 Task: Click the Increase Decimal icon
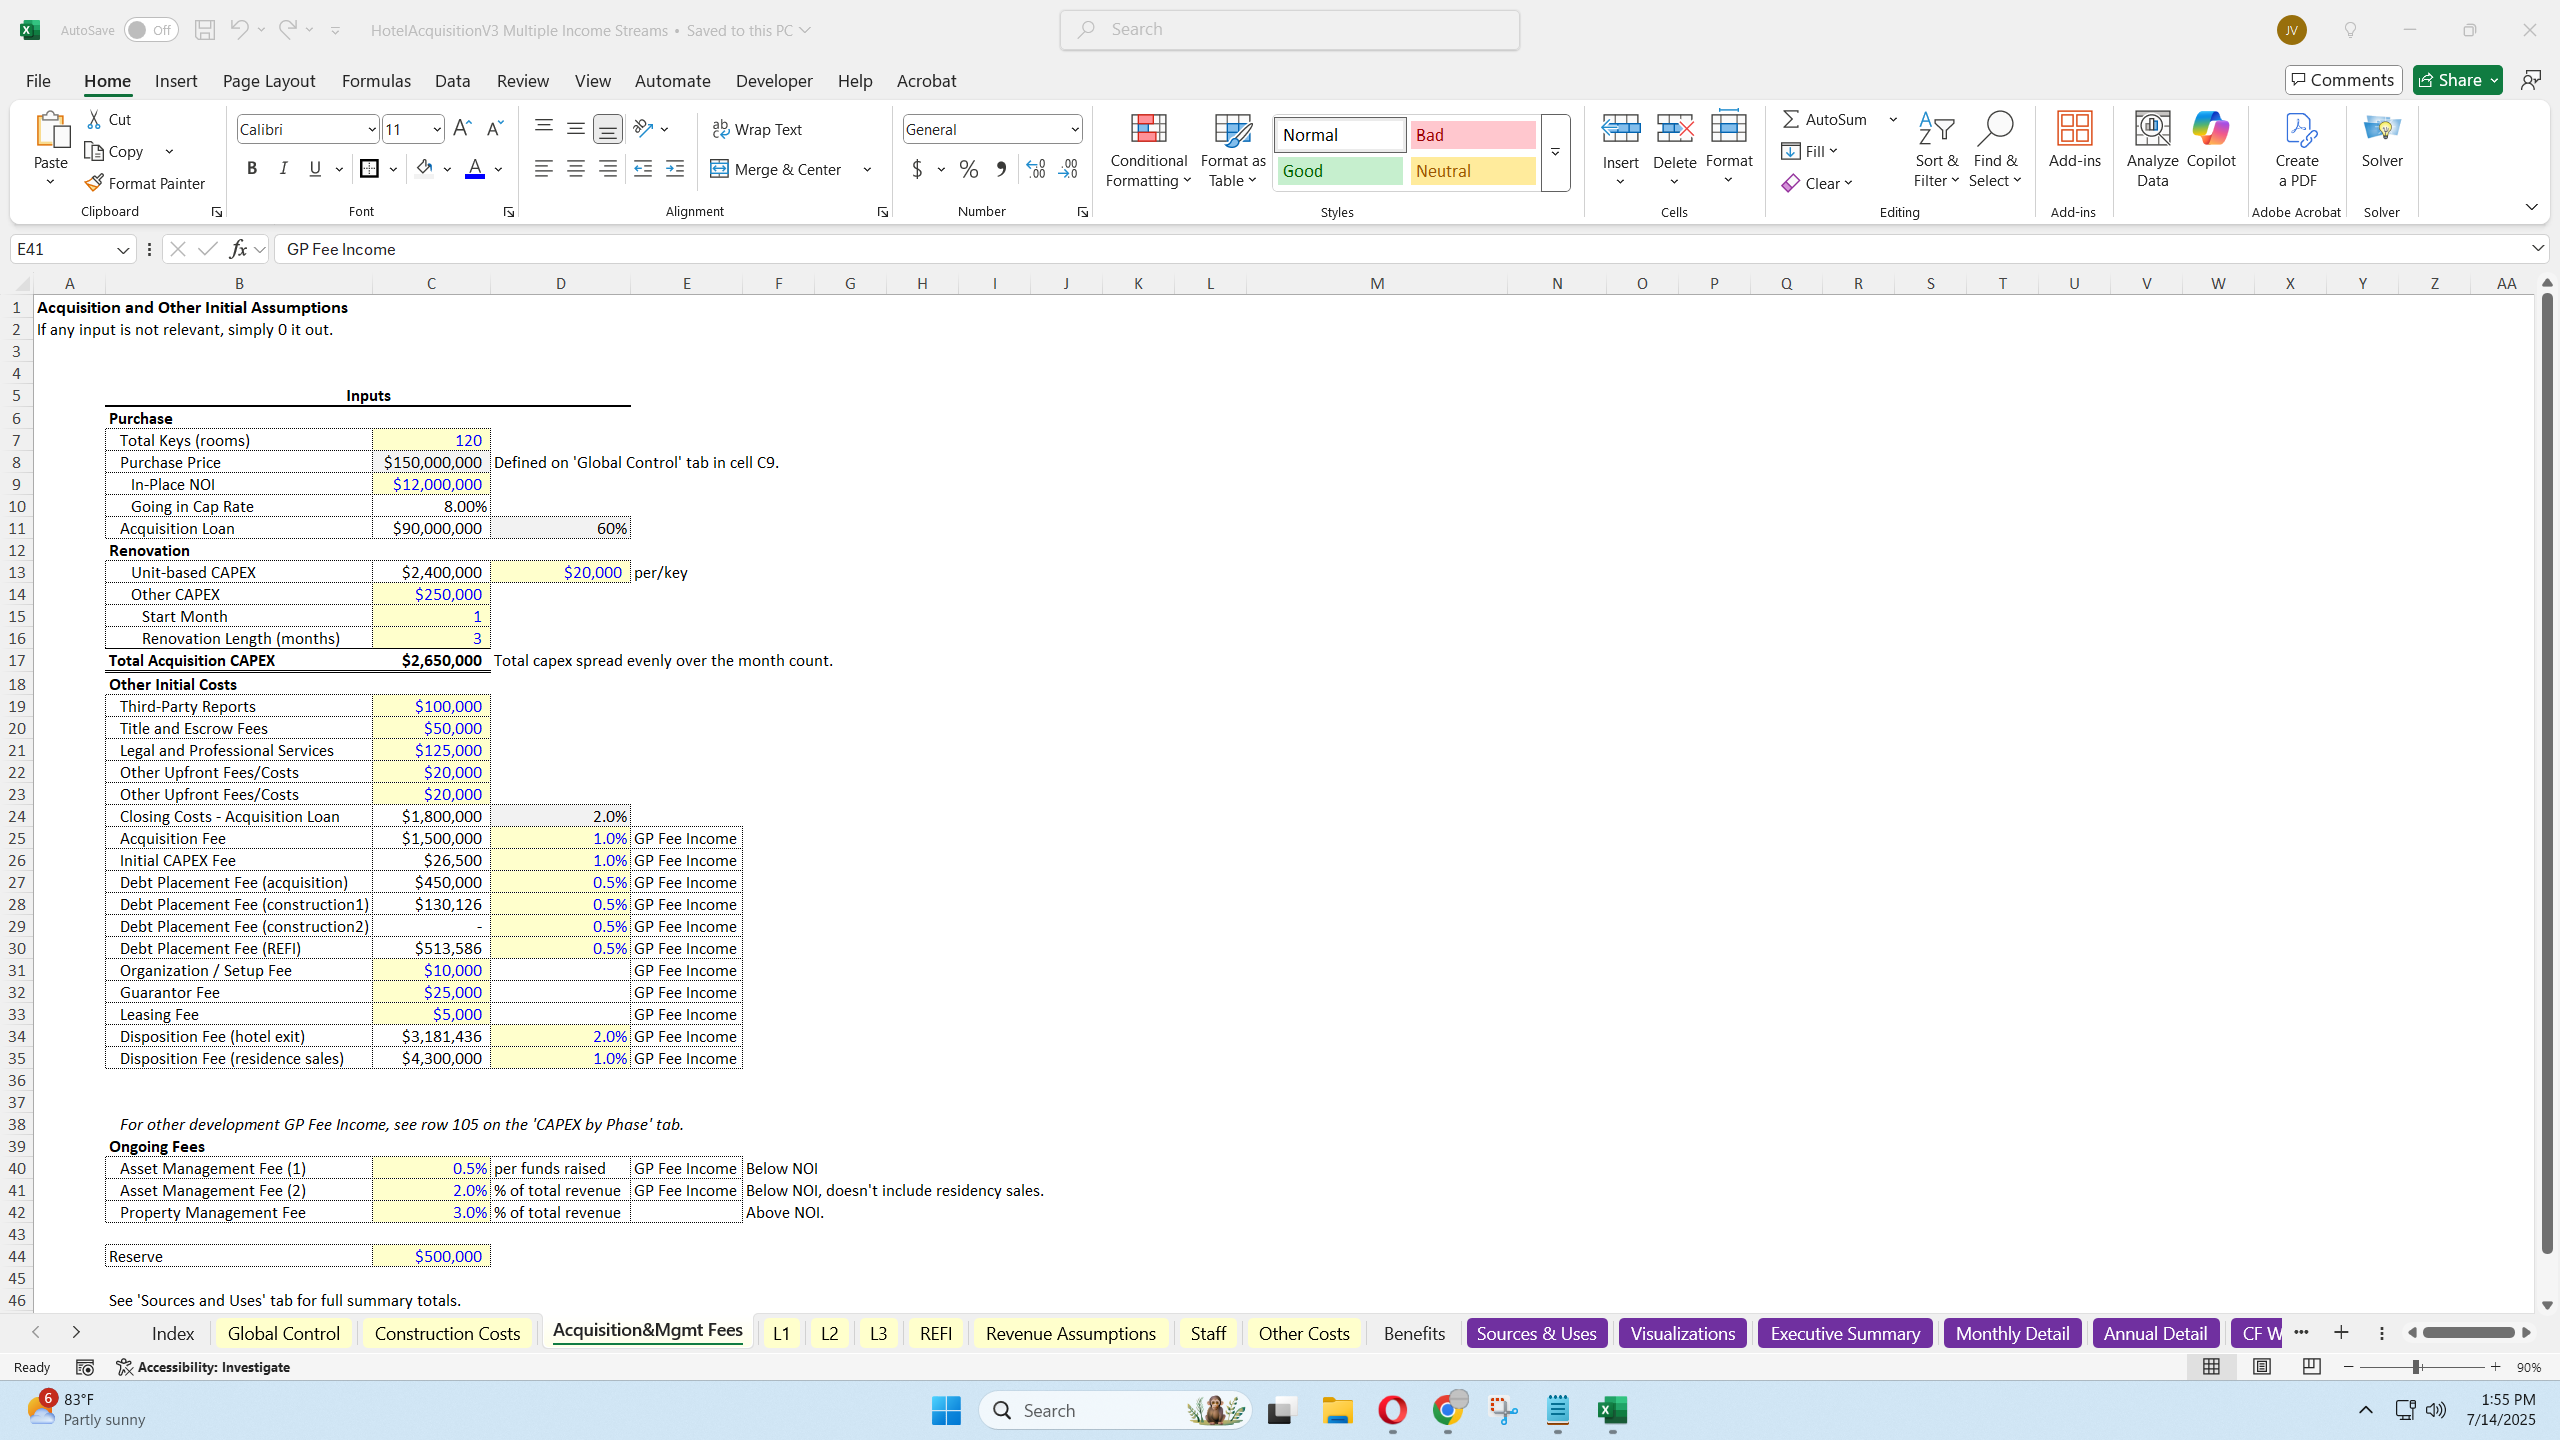1035,169
